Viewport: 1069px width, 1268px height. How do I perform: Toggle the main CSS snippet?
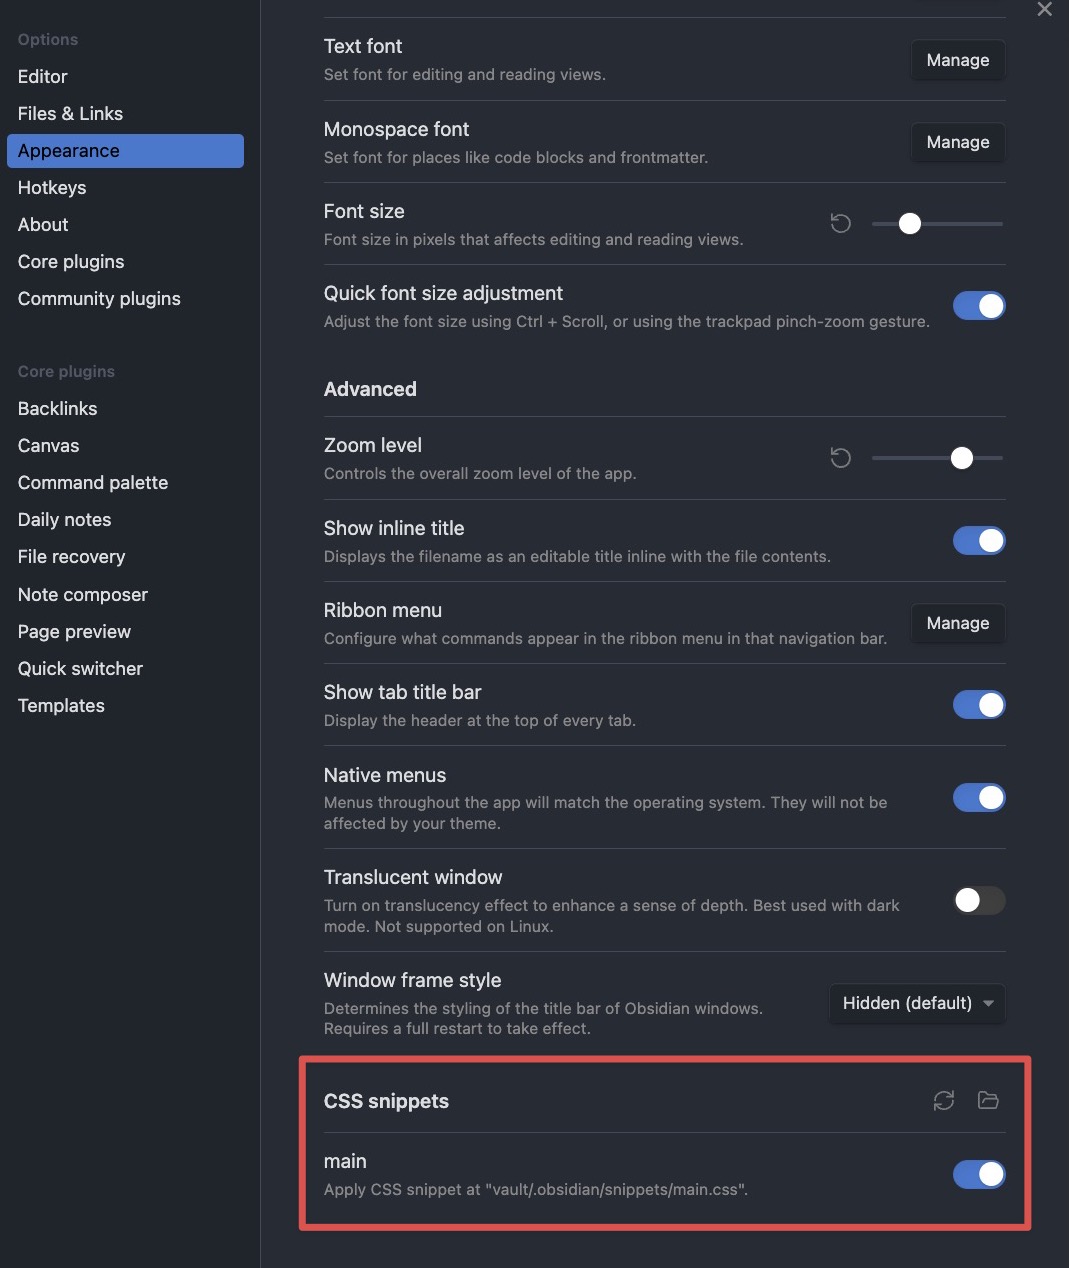(x=979, y=1175)
